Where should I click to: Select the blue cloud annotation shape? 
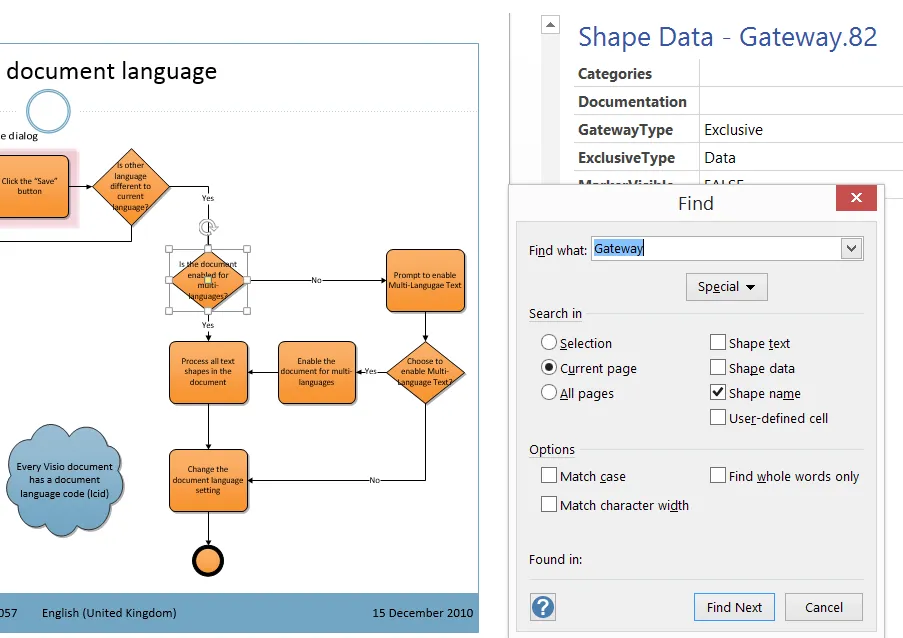click(x=65, y=480)
